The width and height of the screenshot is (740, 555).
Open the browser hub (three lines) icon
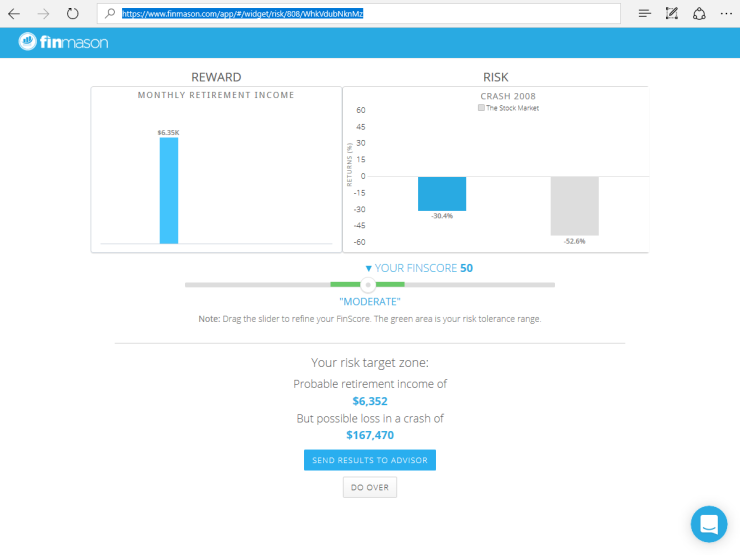(645, 14)
